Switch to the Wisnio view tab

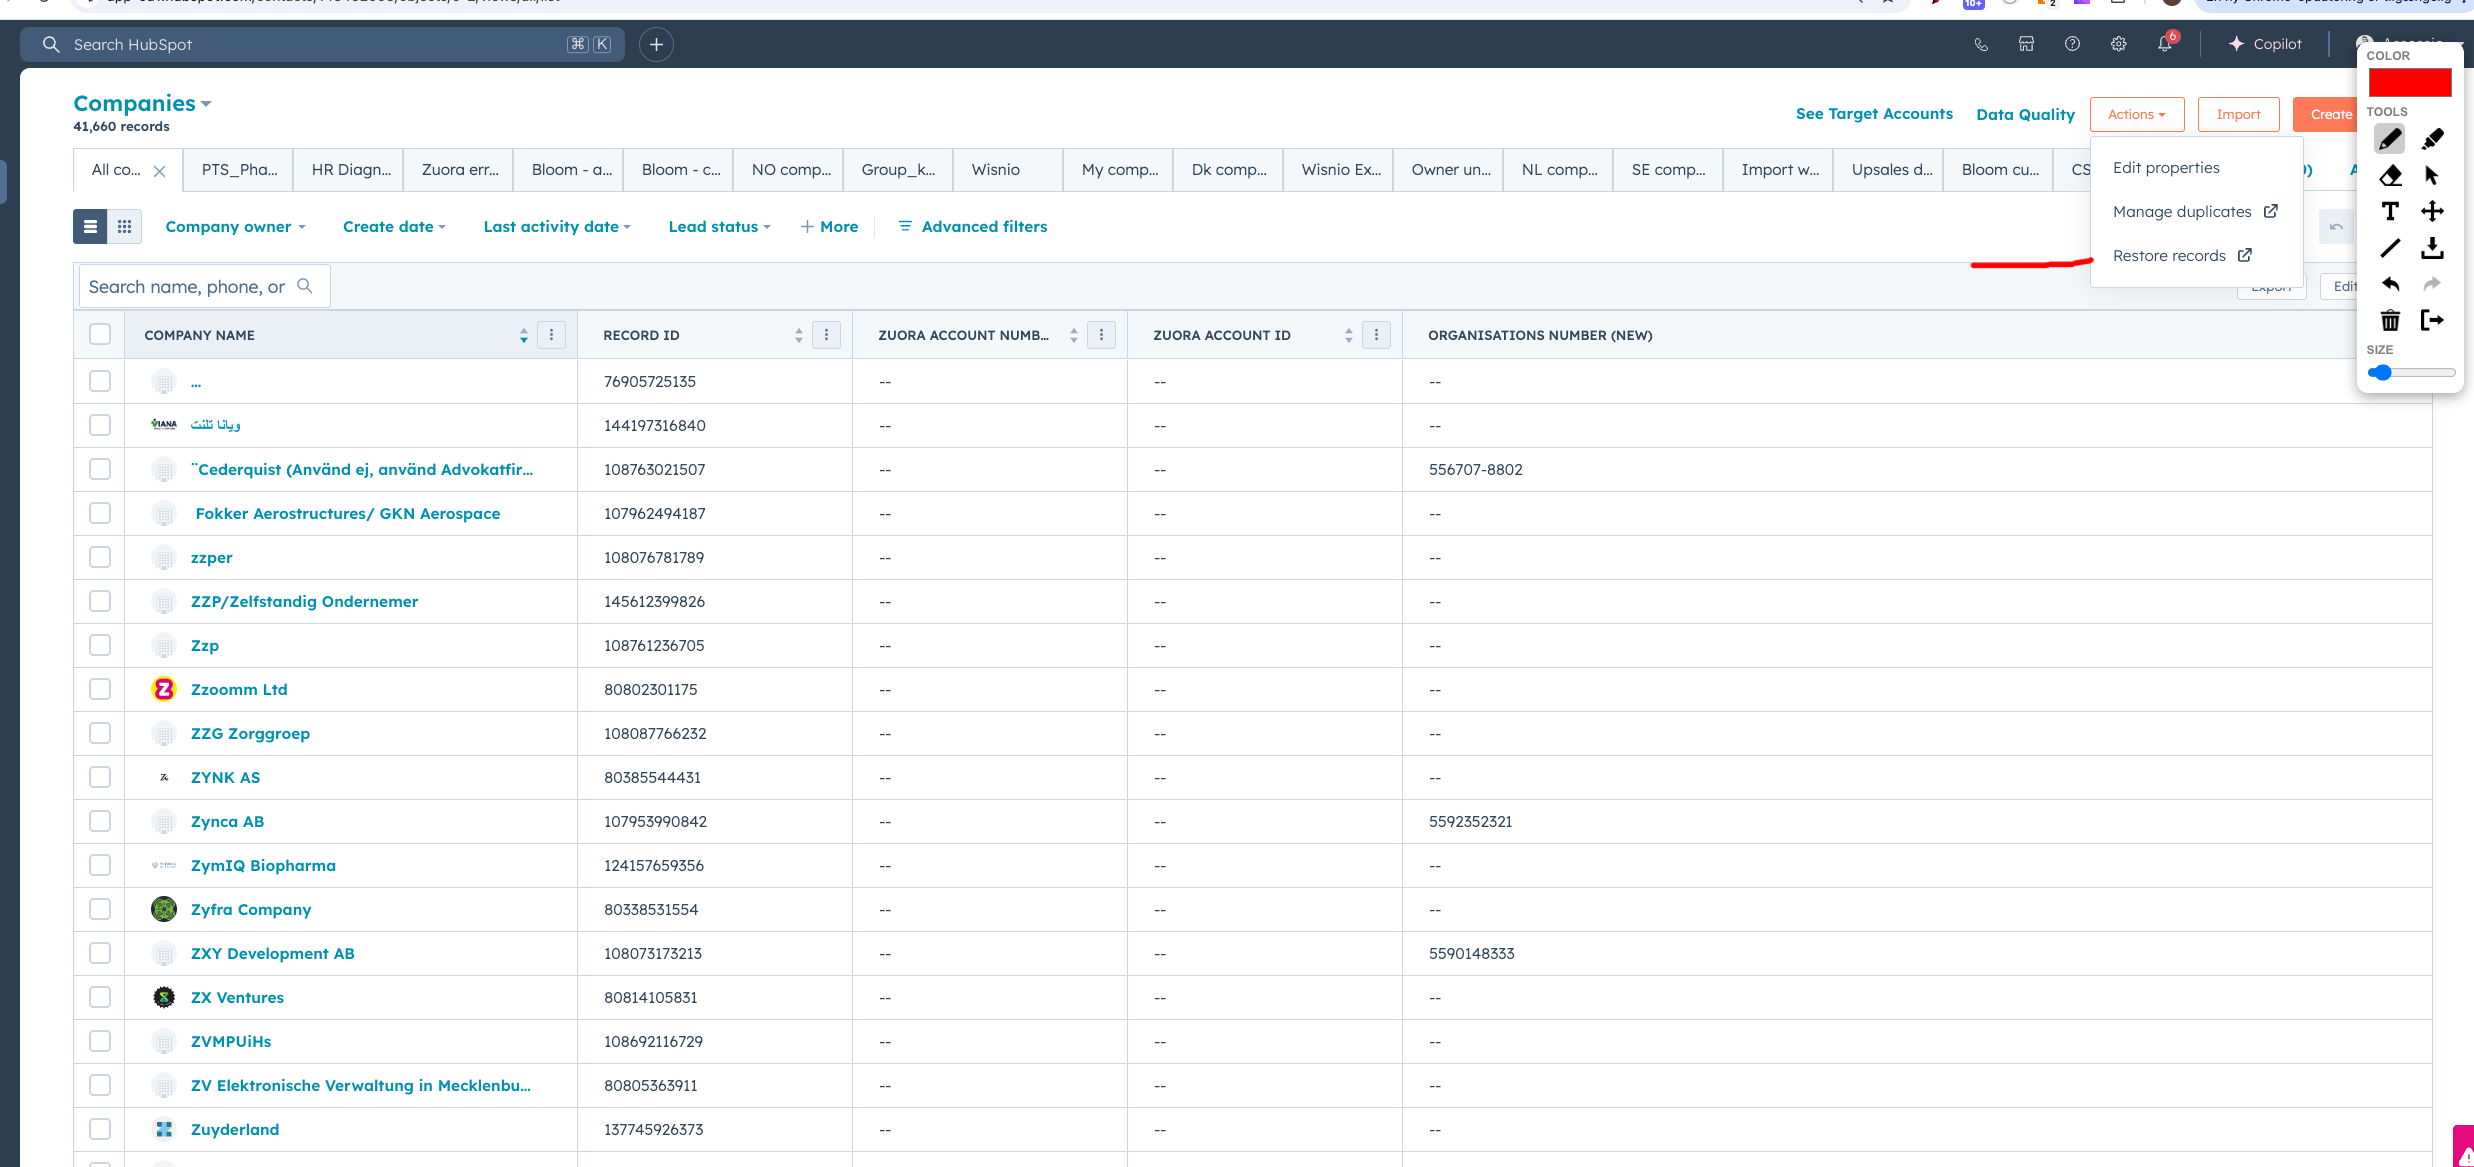point(996,170)
